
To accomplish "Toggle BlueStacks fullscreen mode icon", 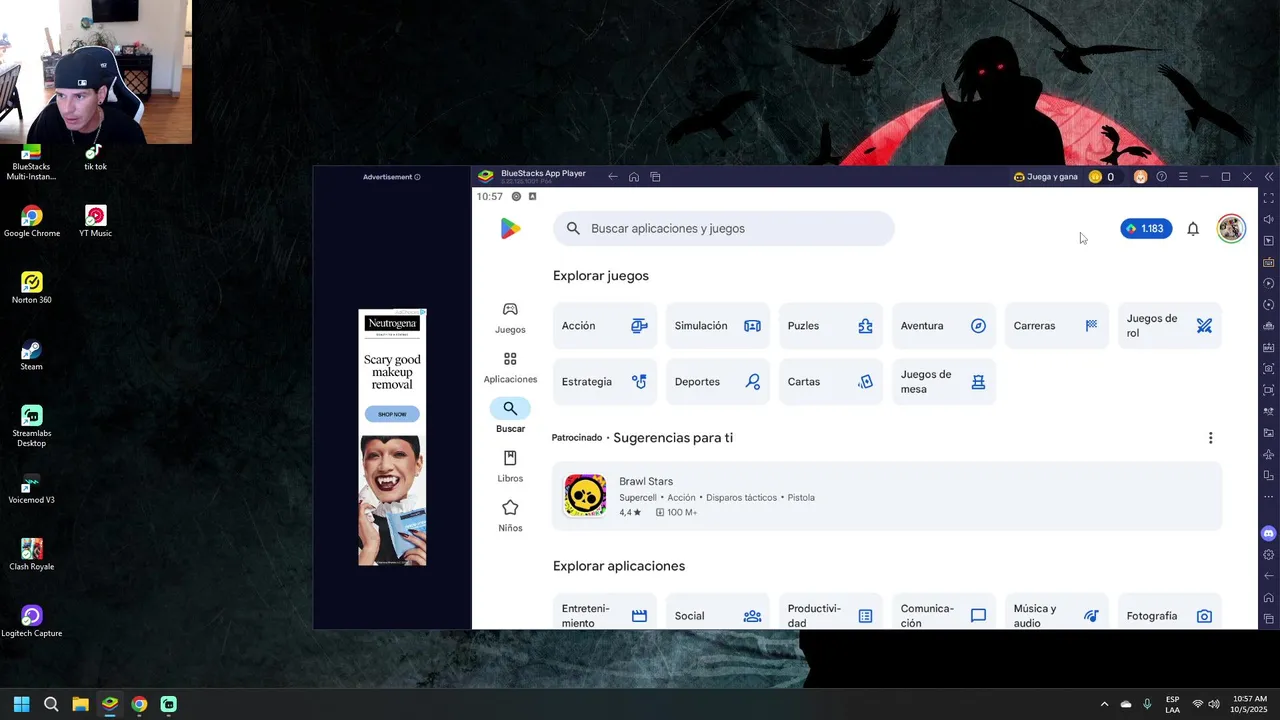I will pyautogui.click(x=1269, y=198).
